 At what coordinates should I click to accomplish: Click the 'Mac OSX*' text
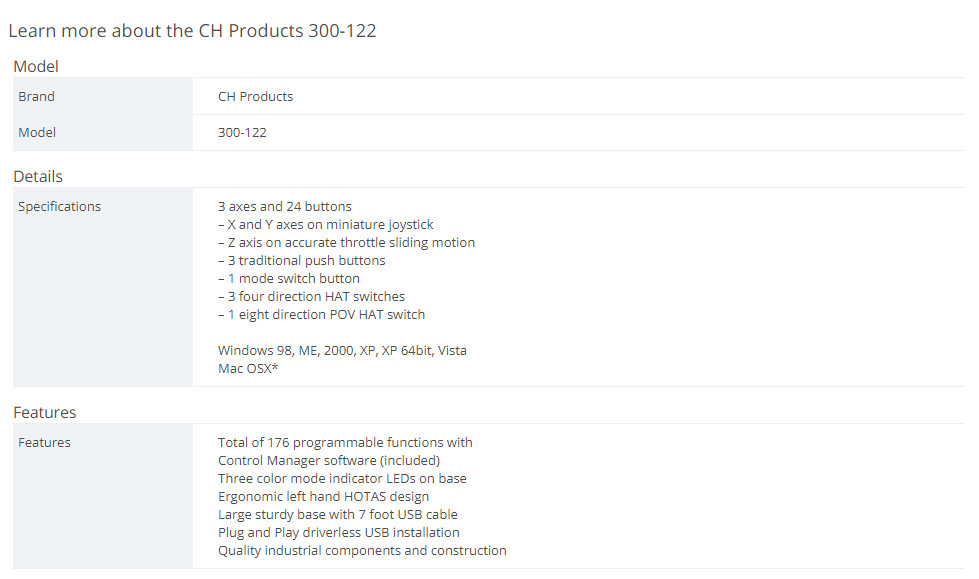pyautogui.click(x=248, y=369)
